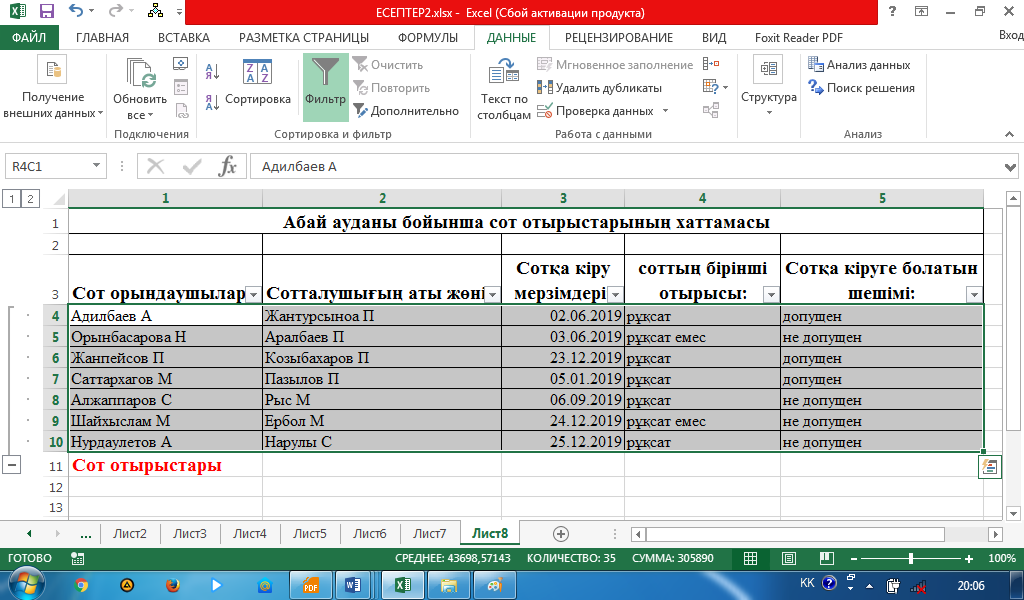
Task: Undo the last action
Action: (x=76, y=11)
